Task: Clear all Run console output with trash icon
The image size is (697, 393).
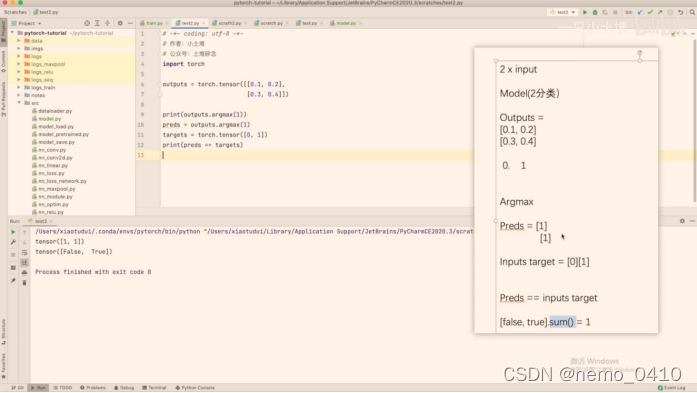Action: [x=24, y=283]
